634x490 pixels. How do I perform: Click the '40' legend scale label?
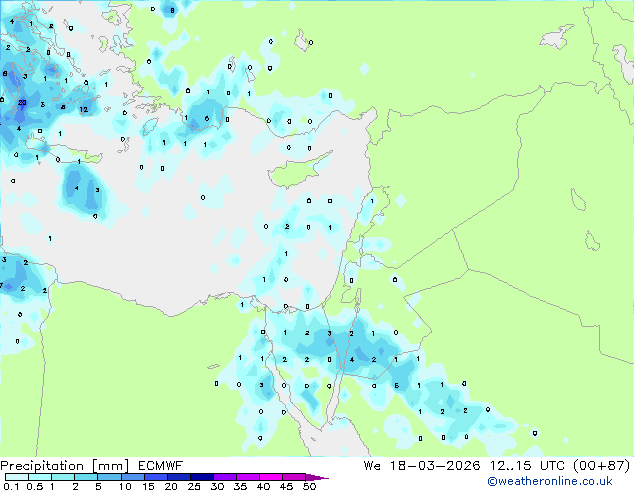point(263,486)
